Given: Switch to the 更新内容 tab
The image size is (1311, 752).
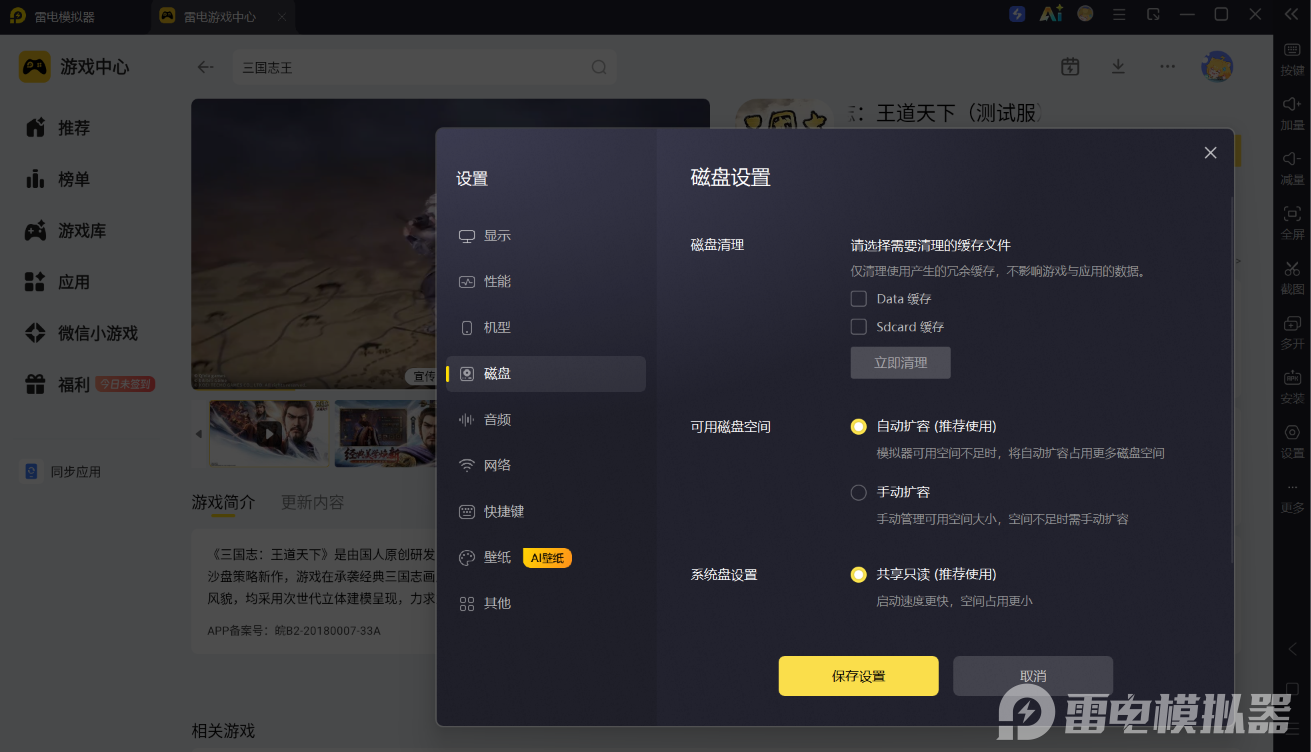Looking at the screenshot, I should tap(312, 502).
